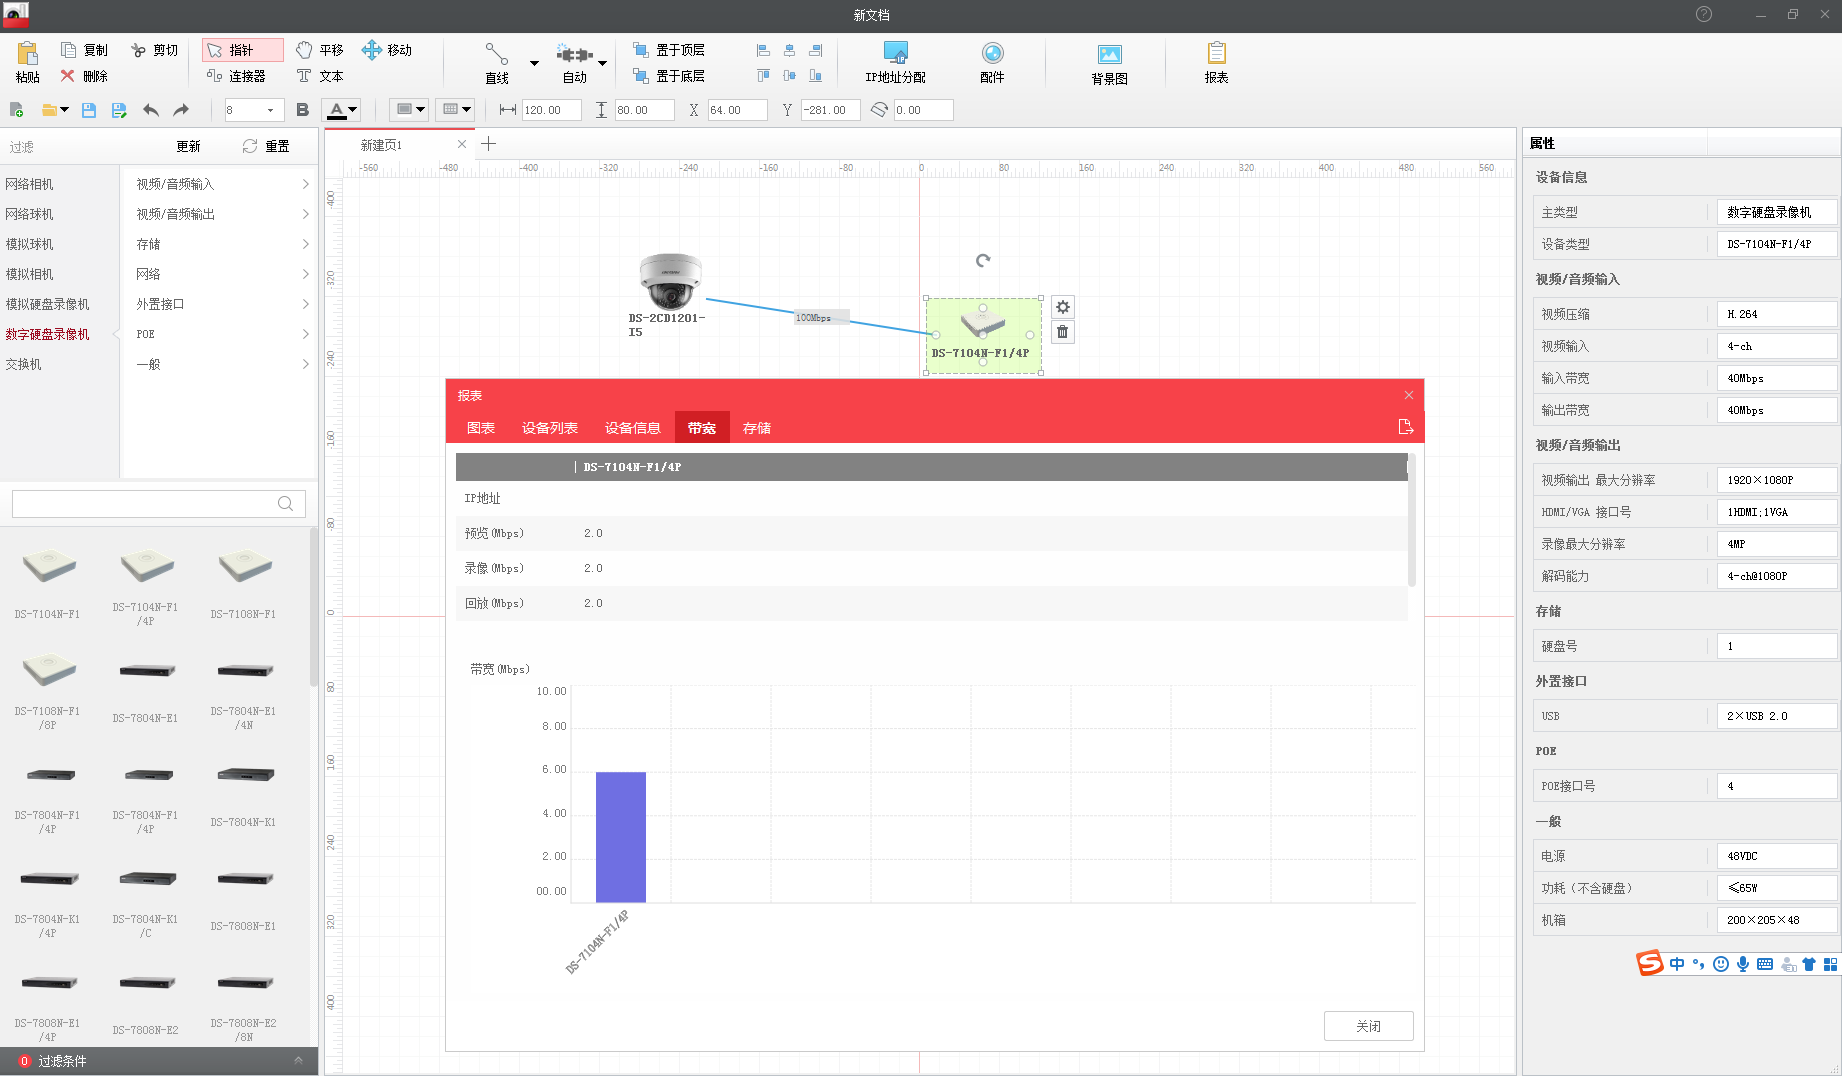Viewport: 1842px width, 1076px height.
Task: Open IP地址分配 address allocation
Action: pos(895,63)
